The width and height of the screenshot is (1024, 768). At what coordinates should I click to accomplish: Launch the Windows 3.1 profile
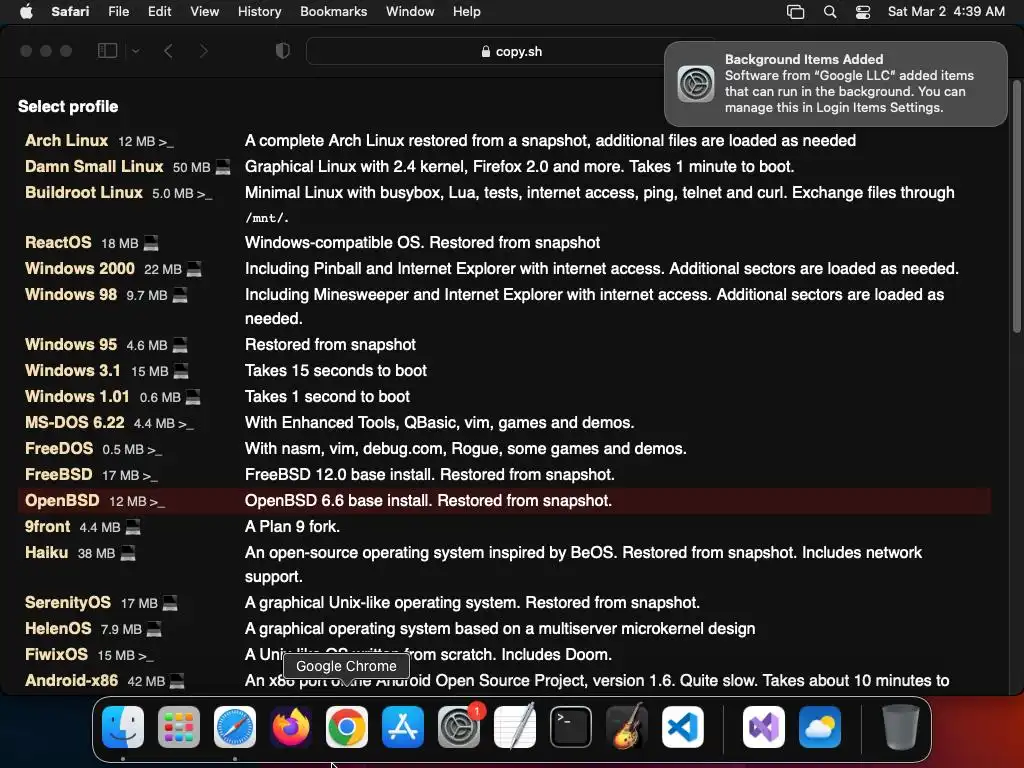coord(72,370)
